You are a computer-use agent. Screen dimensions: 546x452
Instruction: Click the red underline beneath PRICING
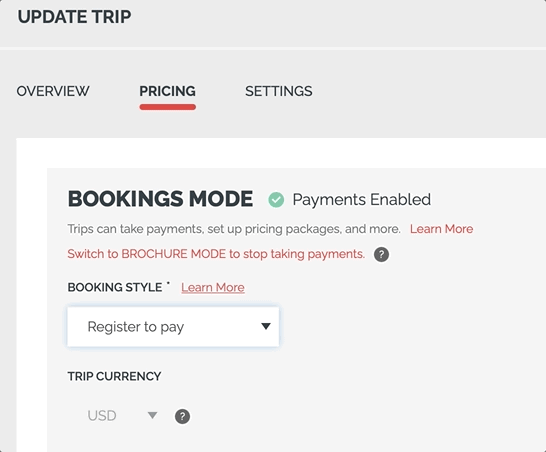(x=167, y=107)
